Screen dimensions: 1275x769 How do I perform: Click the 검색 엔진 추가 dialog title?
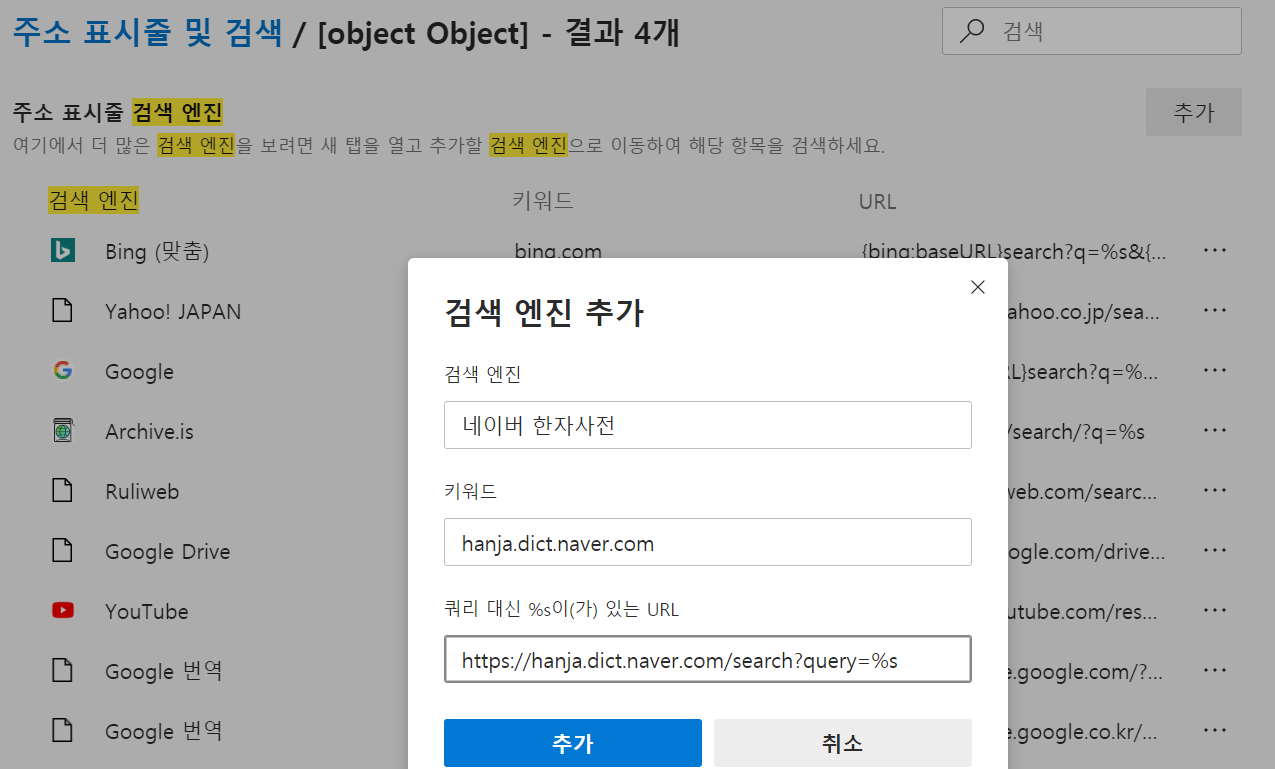tap(543, 313)
